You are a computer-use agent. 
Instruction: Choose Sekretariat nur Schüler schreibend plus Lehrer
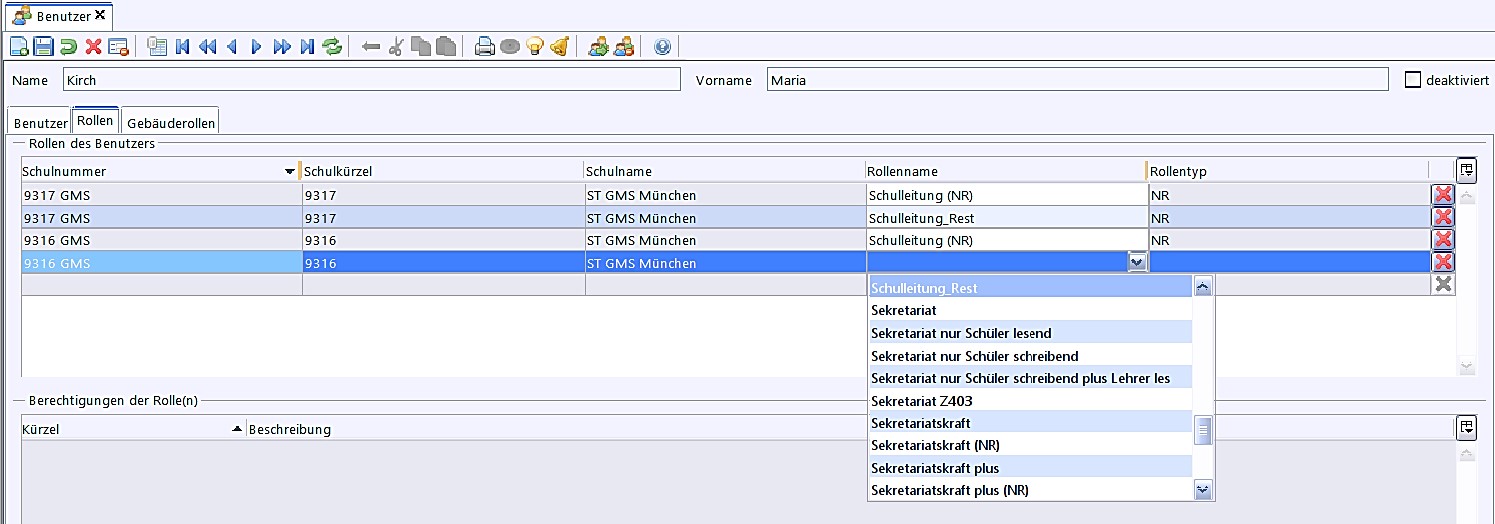[x=1030, y=378]
